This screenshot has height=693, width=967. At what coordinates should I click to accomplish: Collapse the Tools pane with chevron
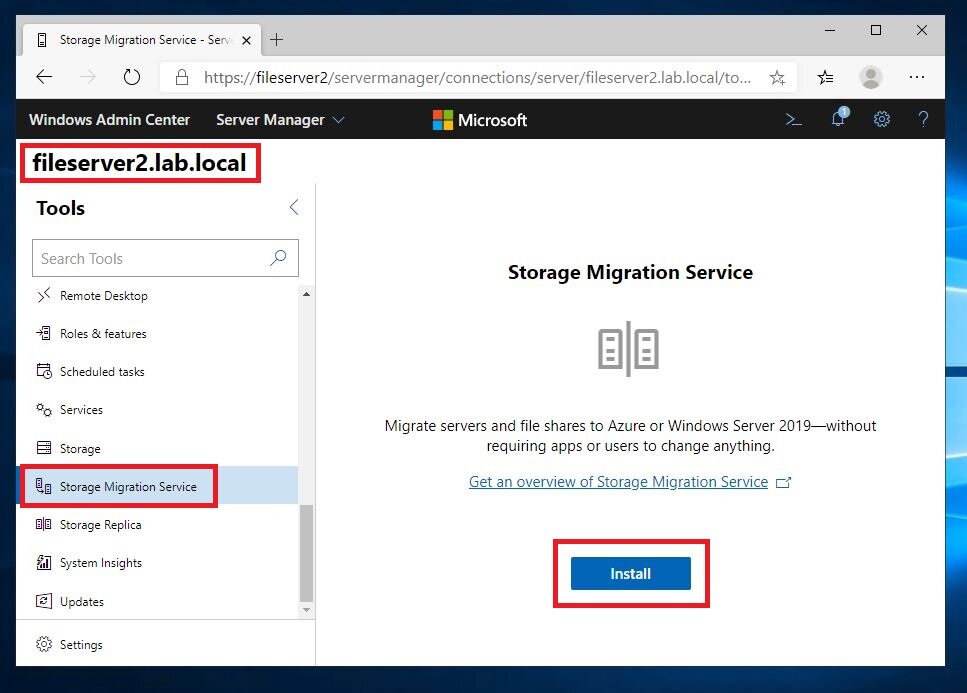pos(294,207)
